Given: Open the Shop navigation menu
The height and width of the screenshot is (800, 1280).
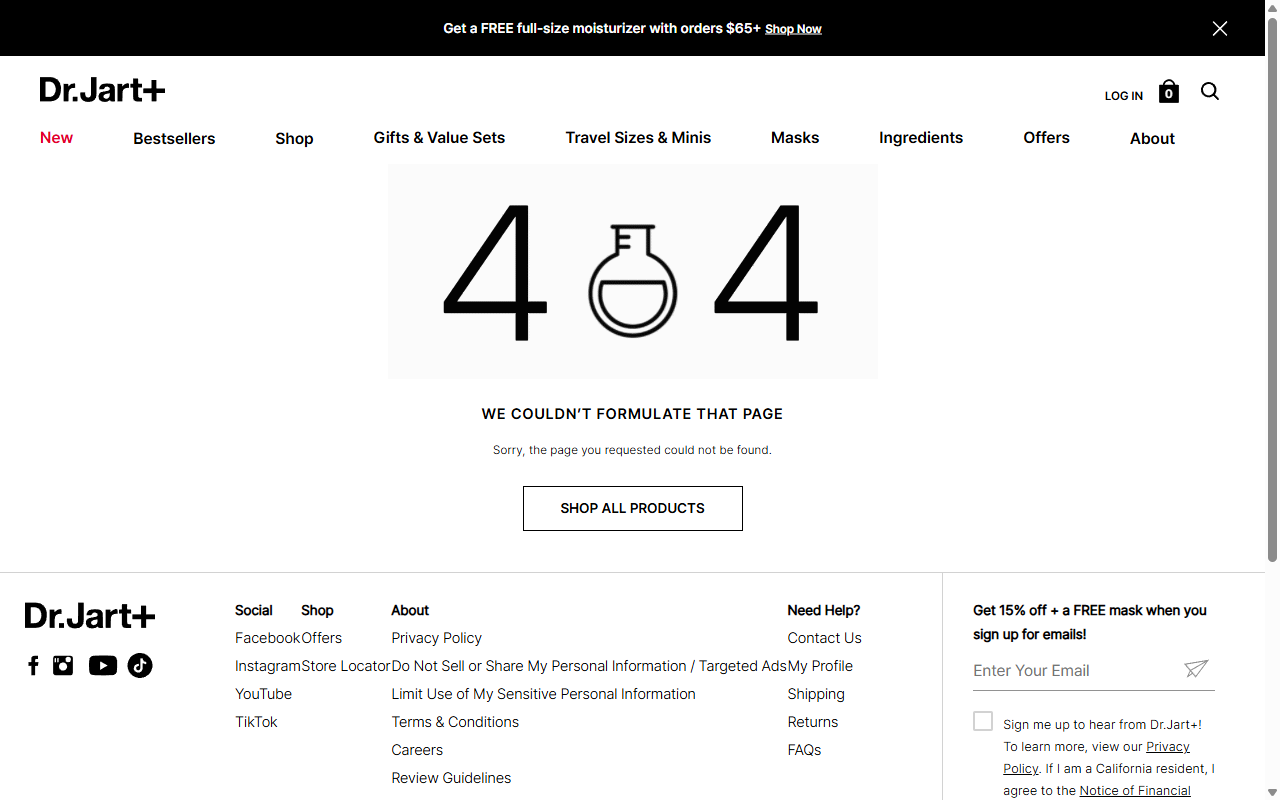Looking at the screenshot, I should pos(294,139).
